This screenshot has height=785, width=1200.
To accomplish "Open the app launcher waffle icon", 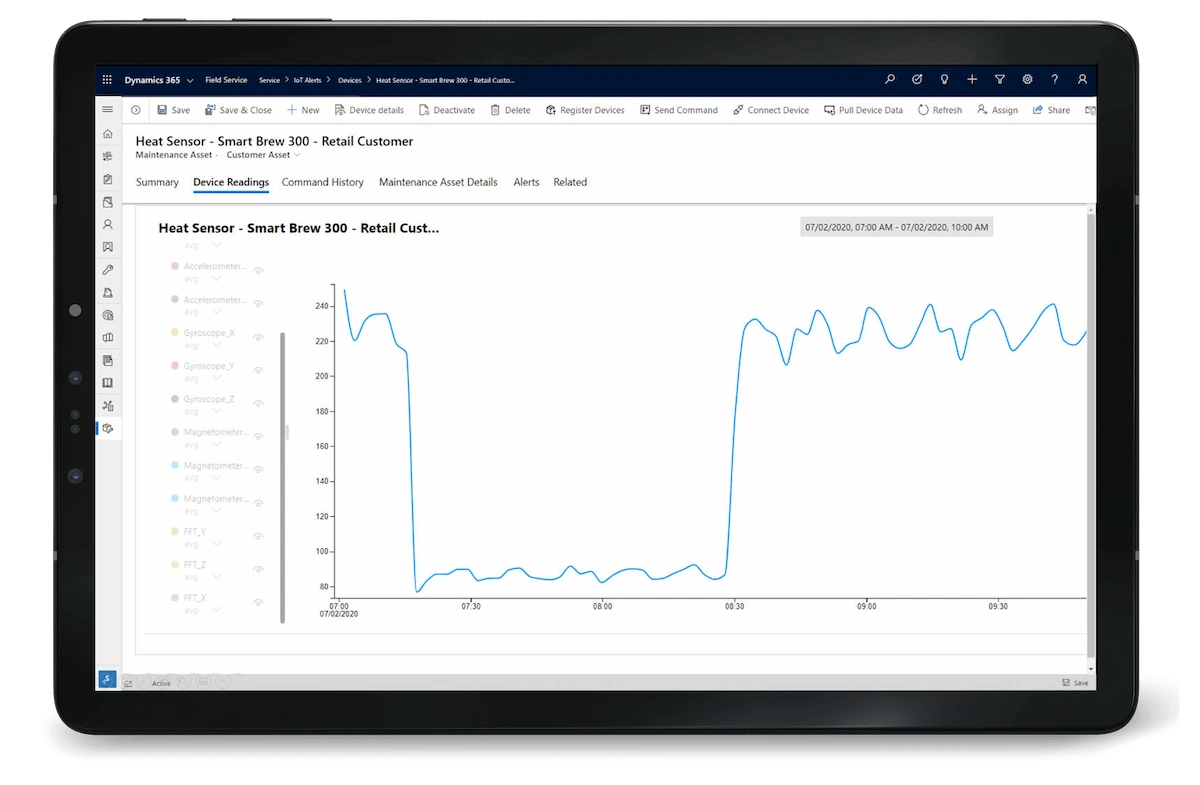I will tap(107, 80).
